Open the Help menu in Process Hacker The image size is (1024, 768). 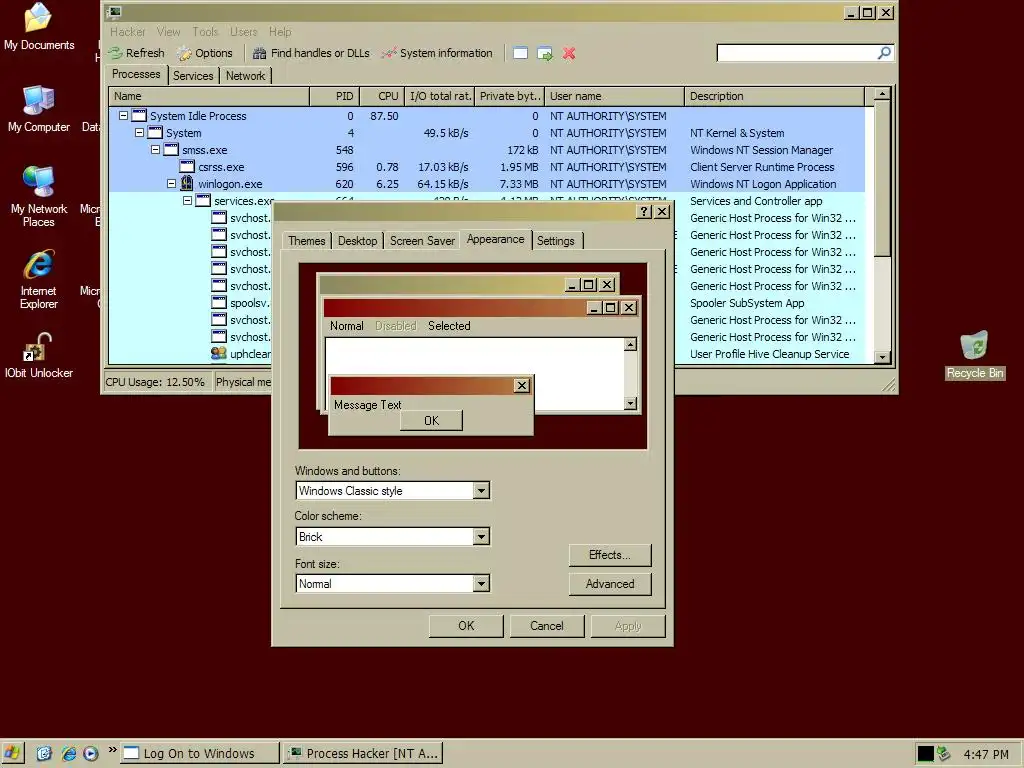pos(280,31)
